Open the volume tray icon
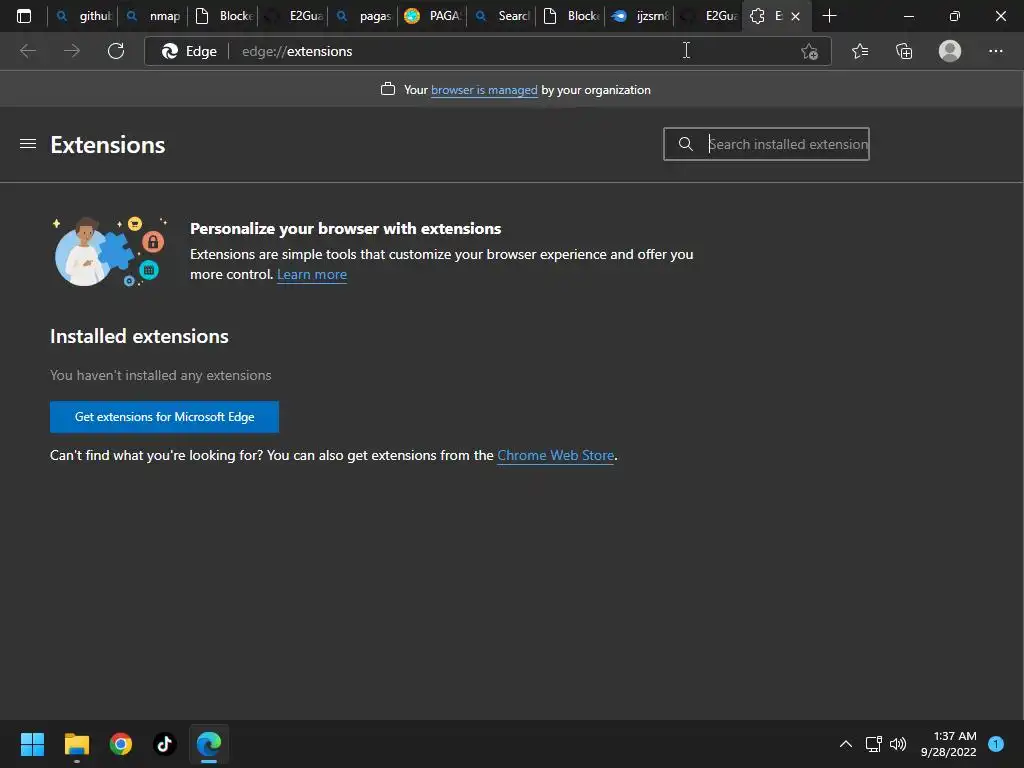The height and width of the screenshot is (768, 1024). point(898,744)
